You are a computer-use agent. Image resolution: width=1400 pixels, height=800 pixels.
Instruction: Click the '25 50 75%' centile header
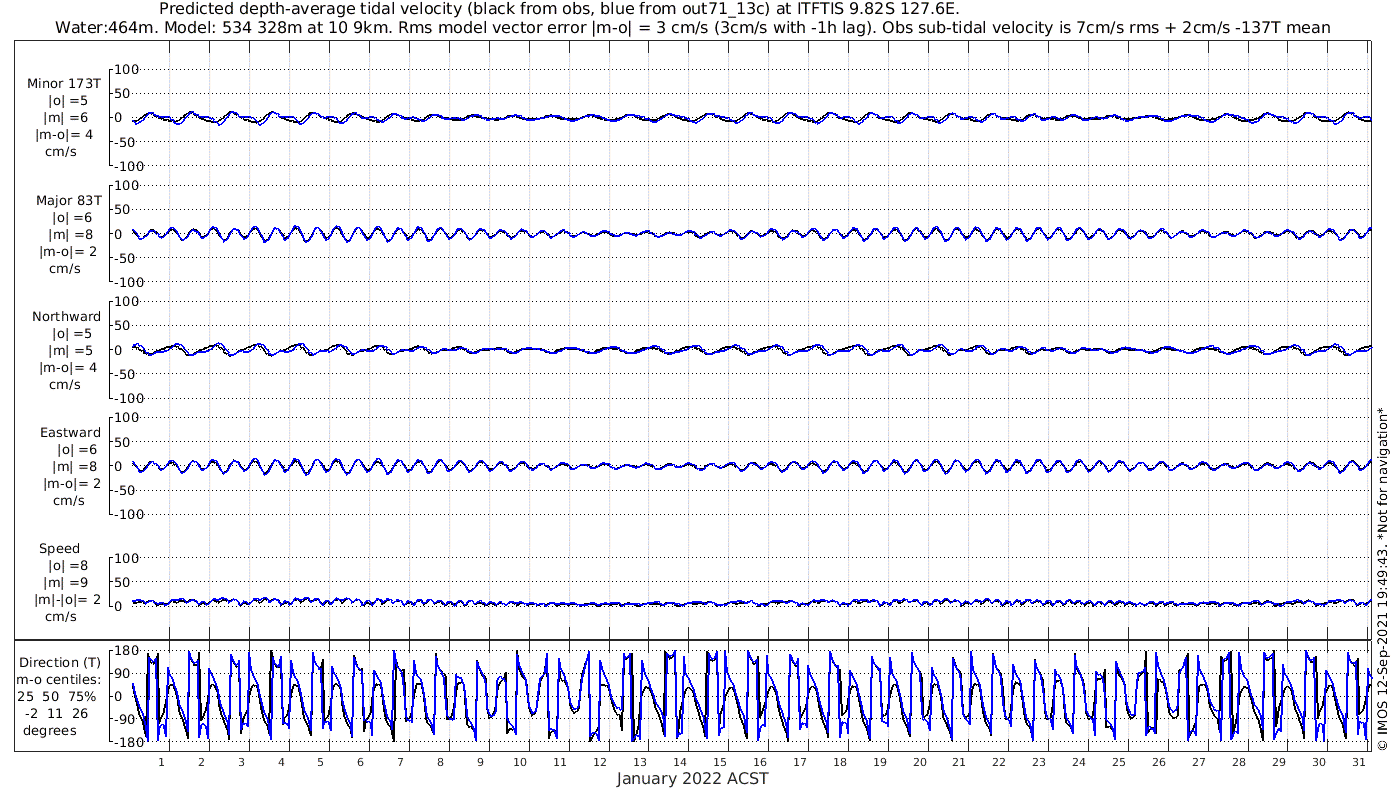tap(57, 695)
